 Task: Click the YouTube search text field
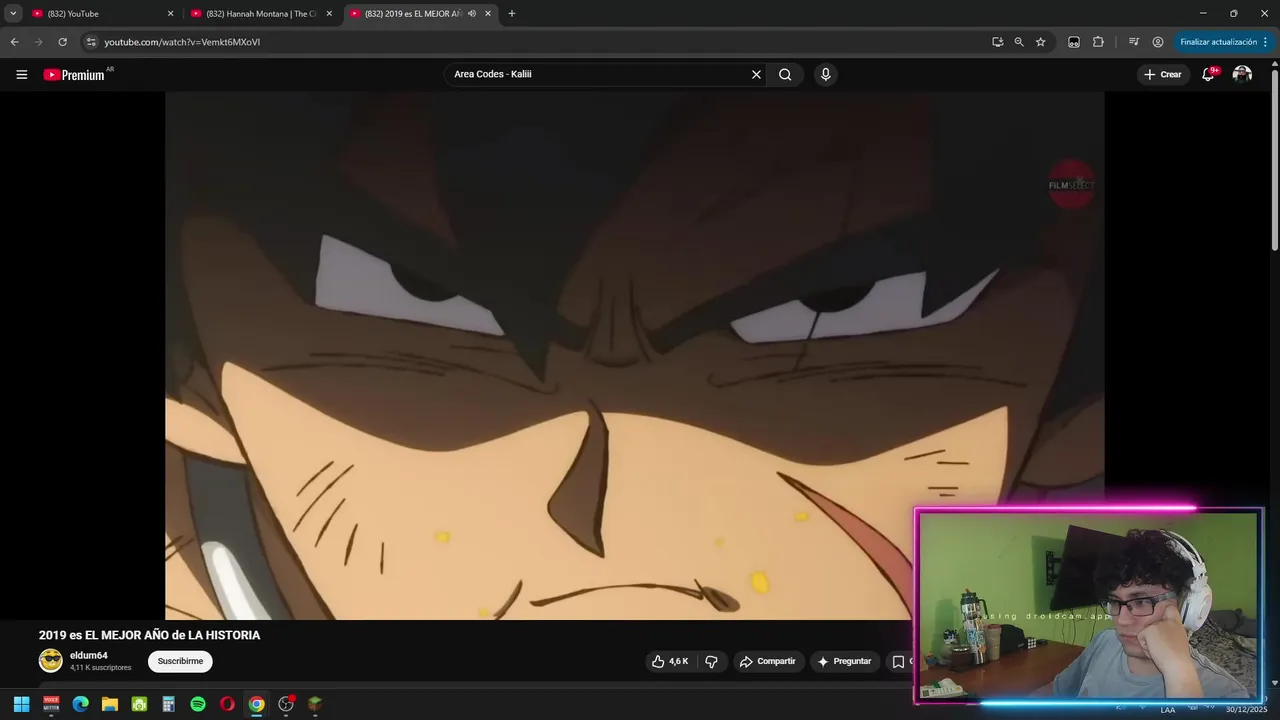[600, 74]
